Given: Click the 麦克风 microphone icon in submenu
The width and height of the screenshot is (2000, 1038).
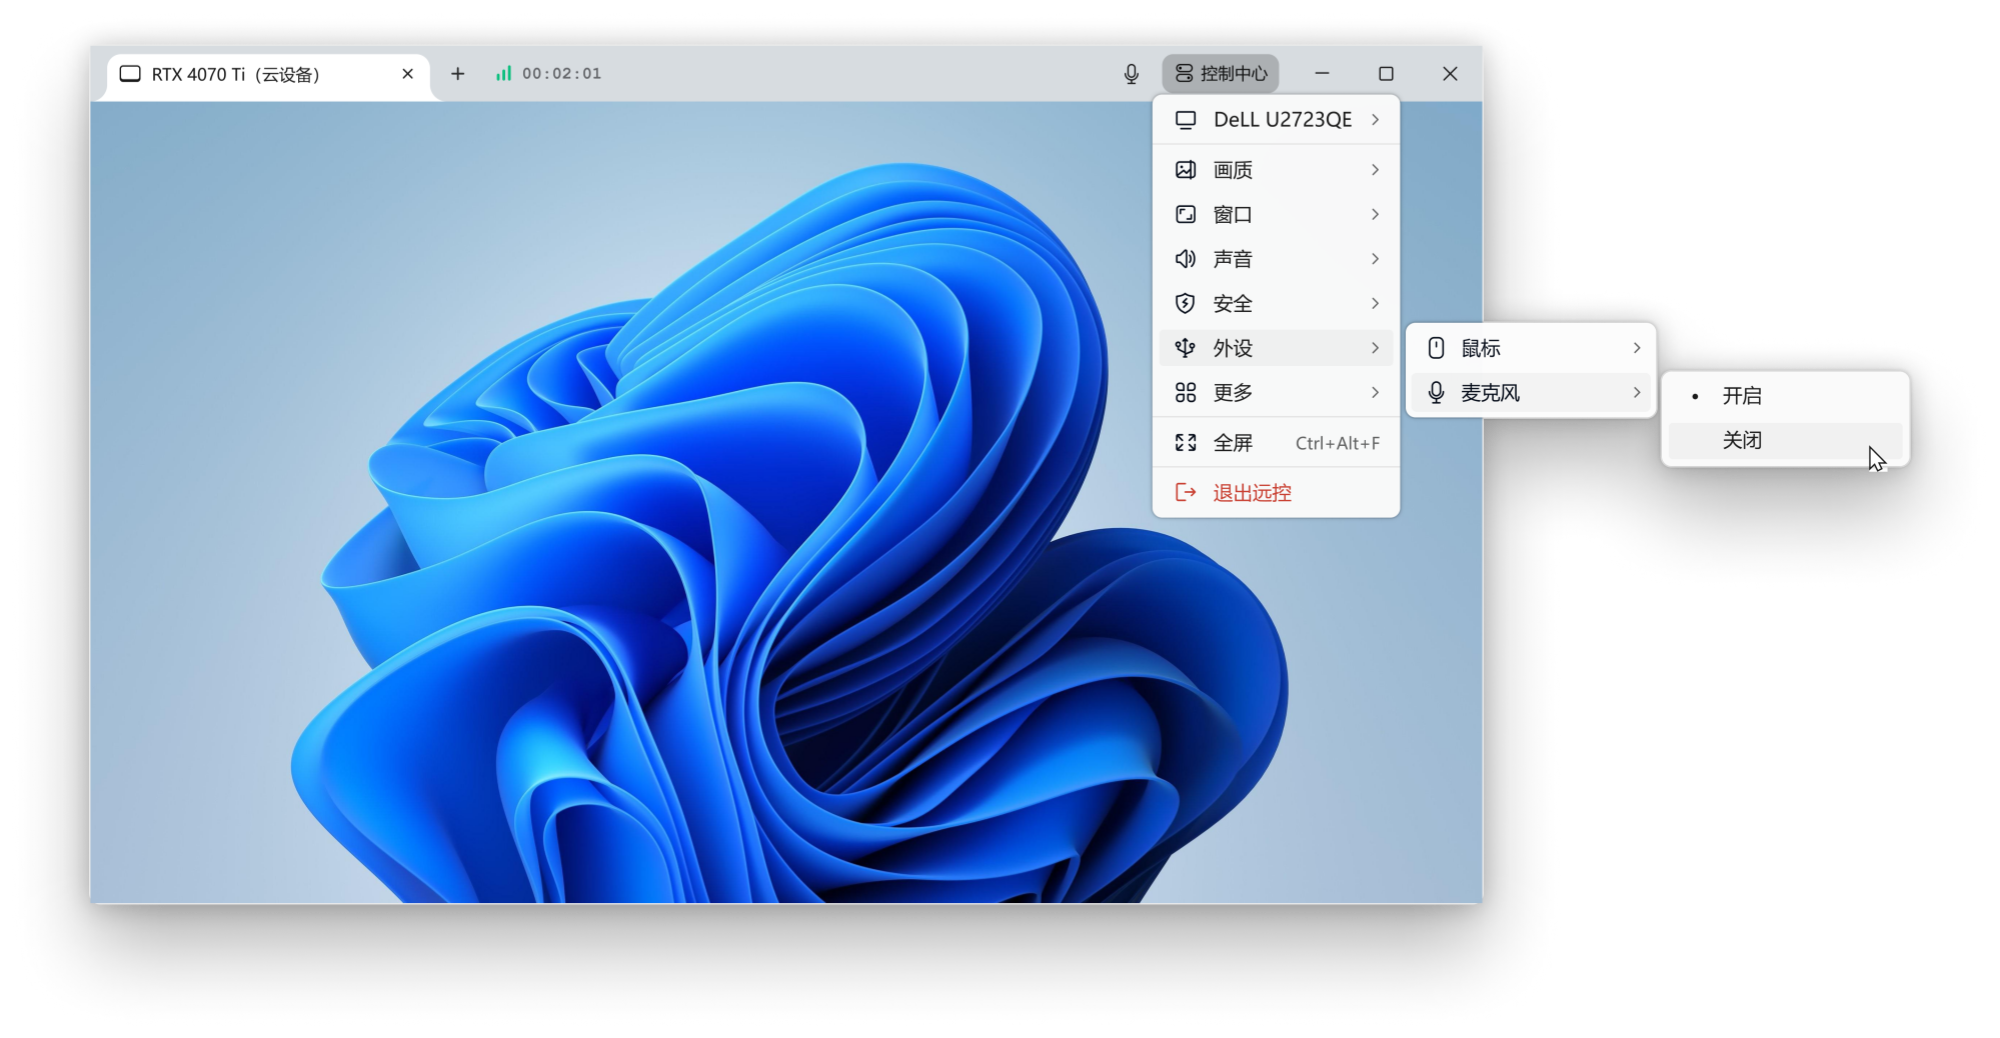Looking at the screenshot, I should pyautogui.click(x=1436, y=393).
